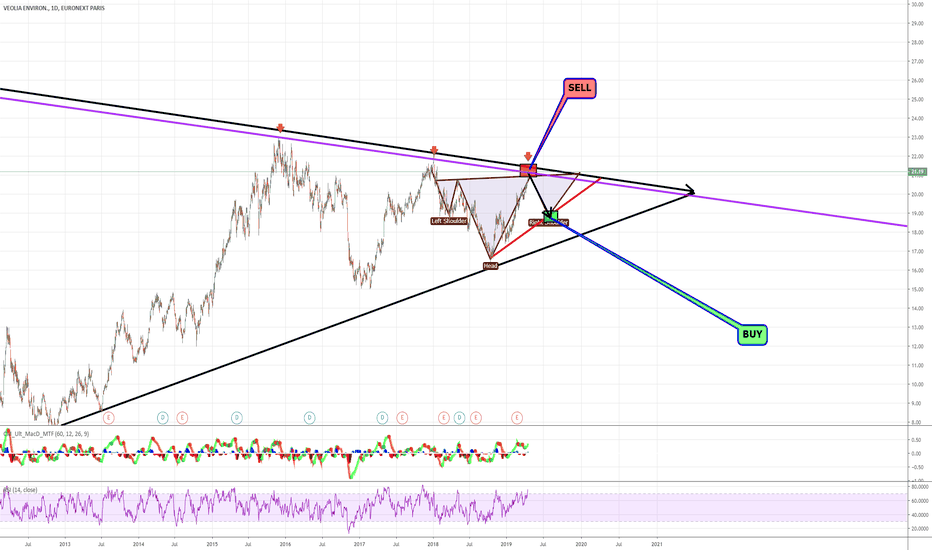The width and height of the screenshot is (932, 550).
Task: Click the 2020 label on time axis
Action: (581, 544)
